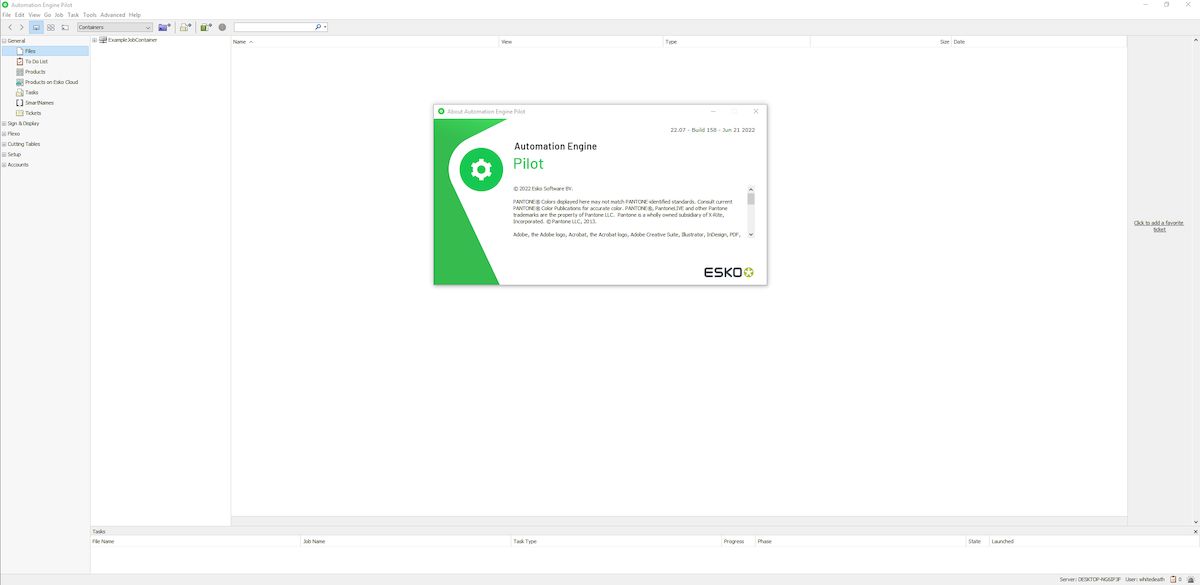Sort tasks by Phase column
The image size is (1200, 585).
860,541
